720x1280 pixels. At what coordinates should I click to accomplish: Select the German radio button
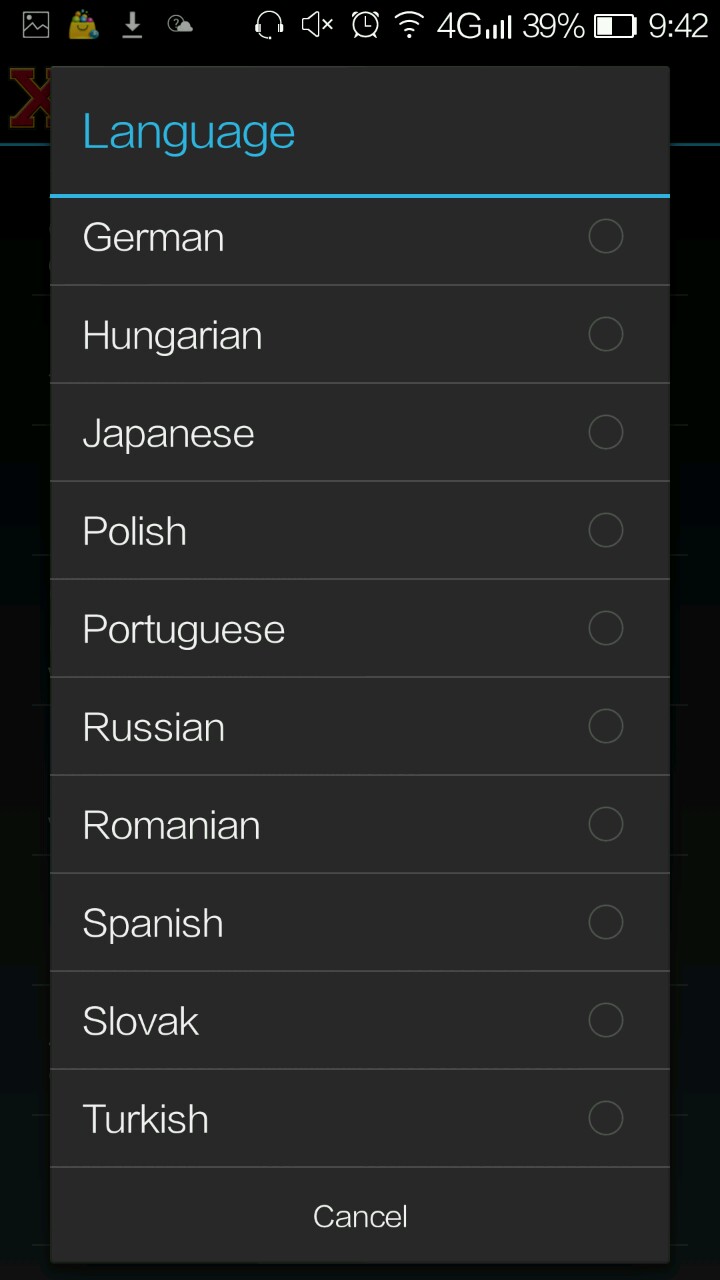coord(605,237)
